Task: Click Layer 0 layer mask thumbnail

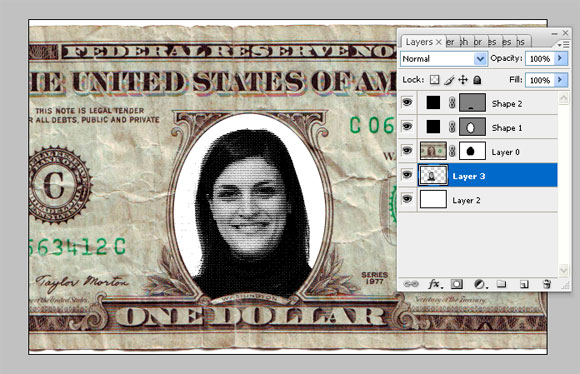Action: 472,151
